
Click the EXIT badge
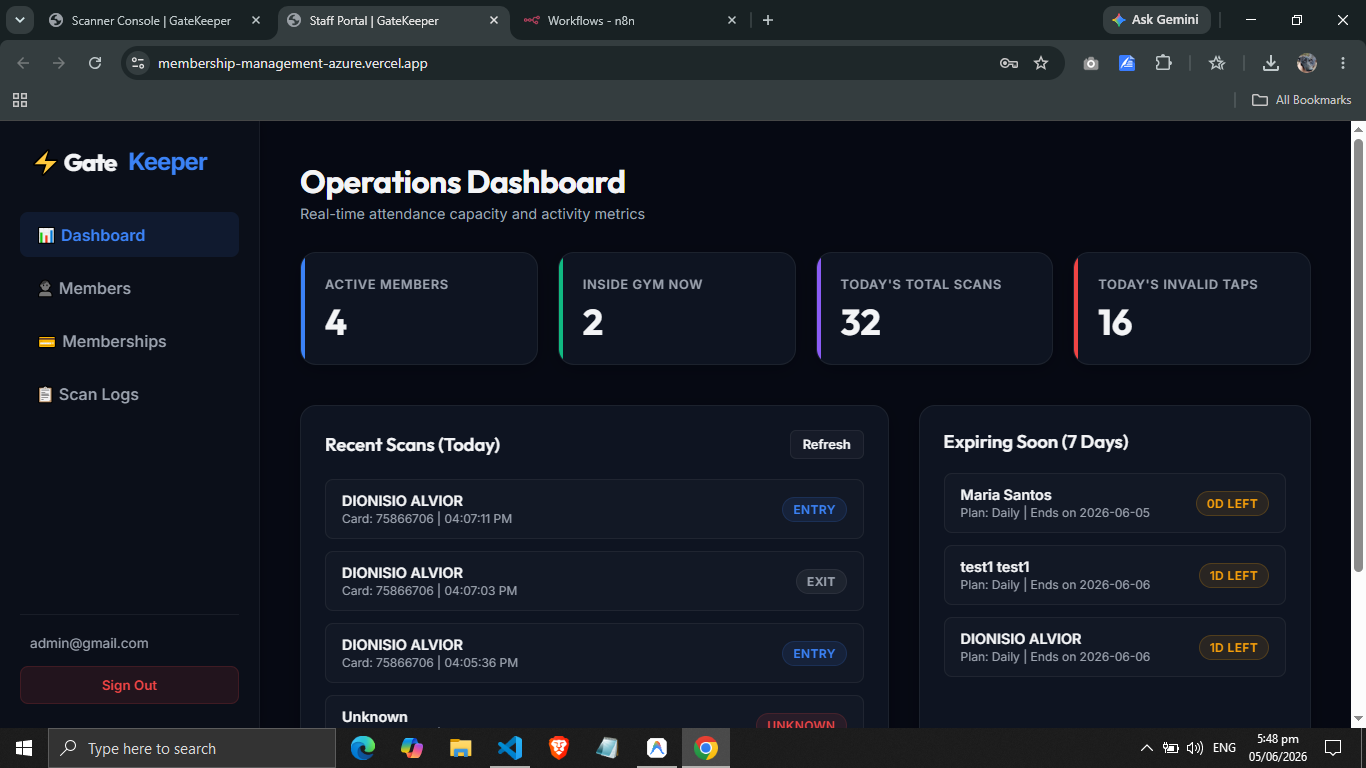(821, 581)
